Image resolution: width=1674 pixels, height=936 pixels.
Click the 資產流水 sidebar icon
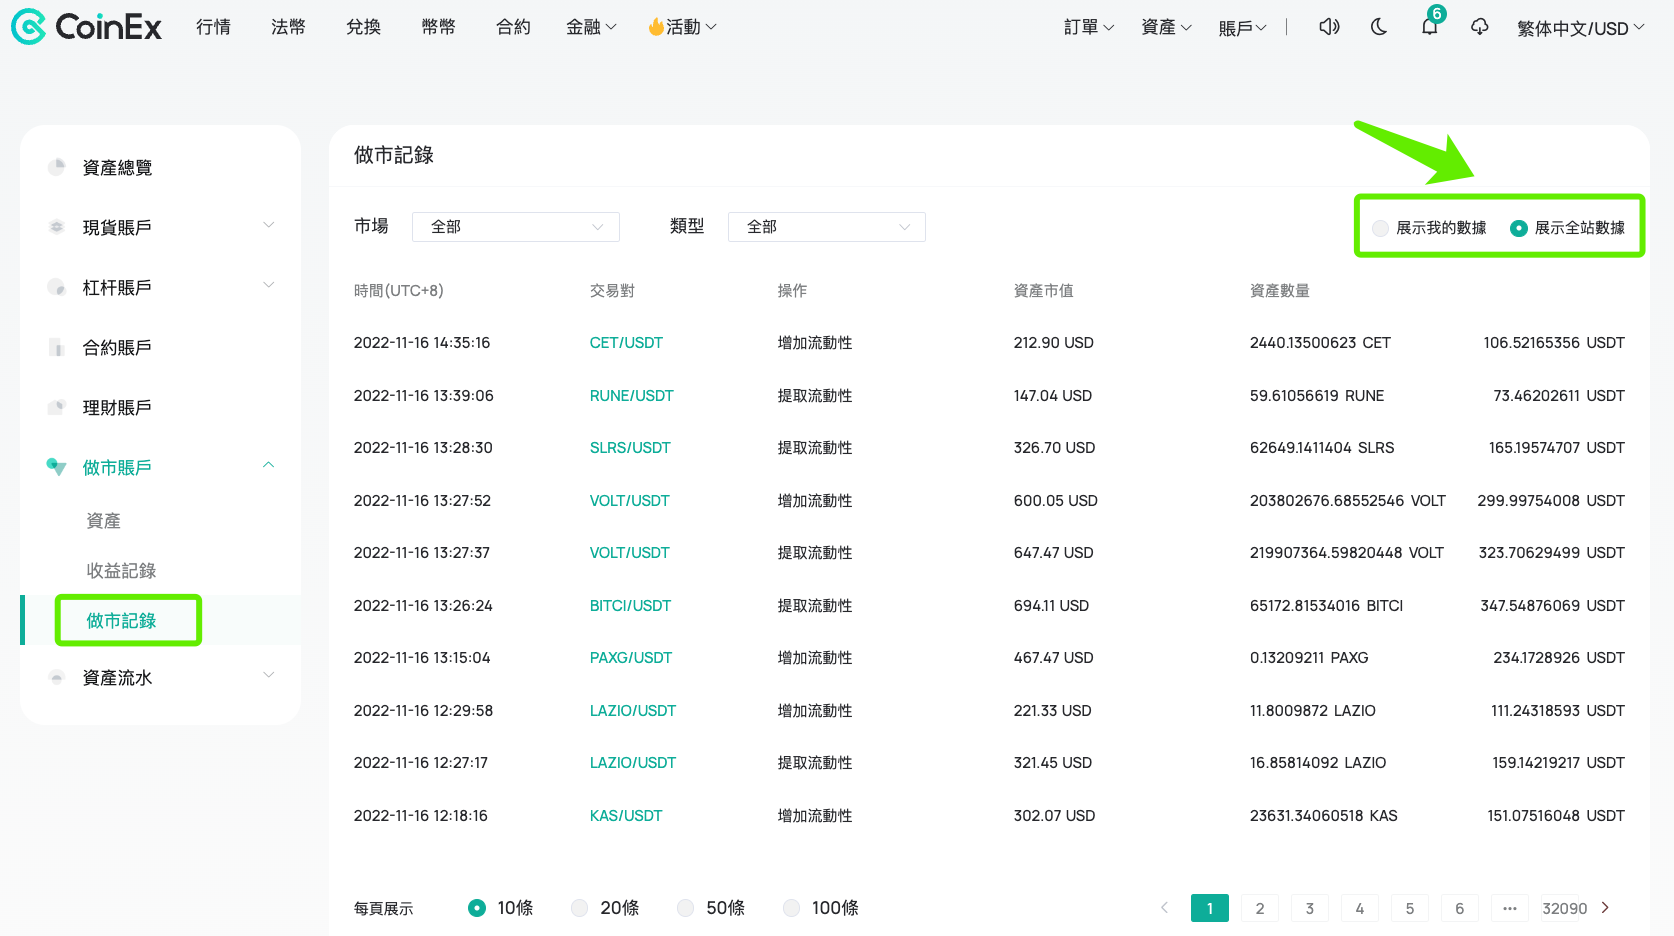[57, 677]
